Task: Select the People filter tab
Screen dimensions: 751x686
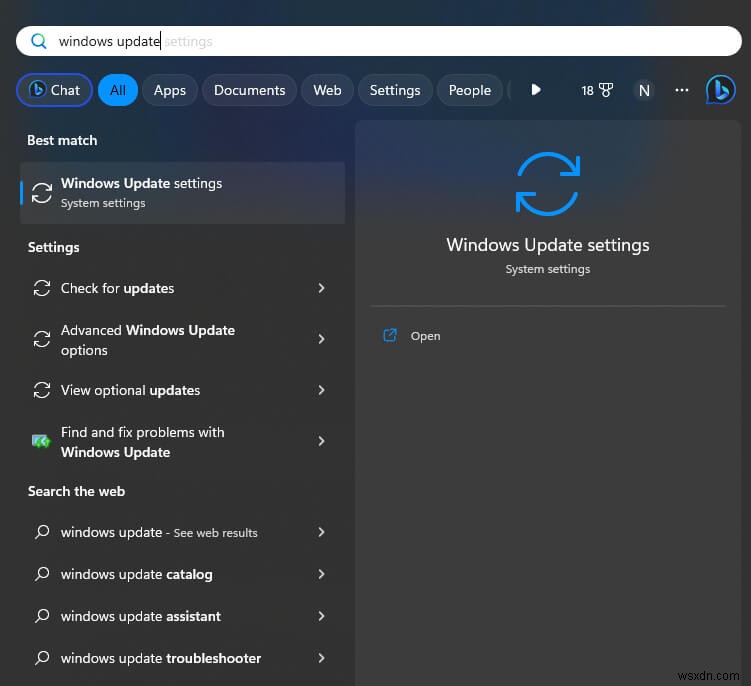Action: point(470,90)
